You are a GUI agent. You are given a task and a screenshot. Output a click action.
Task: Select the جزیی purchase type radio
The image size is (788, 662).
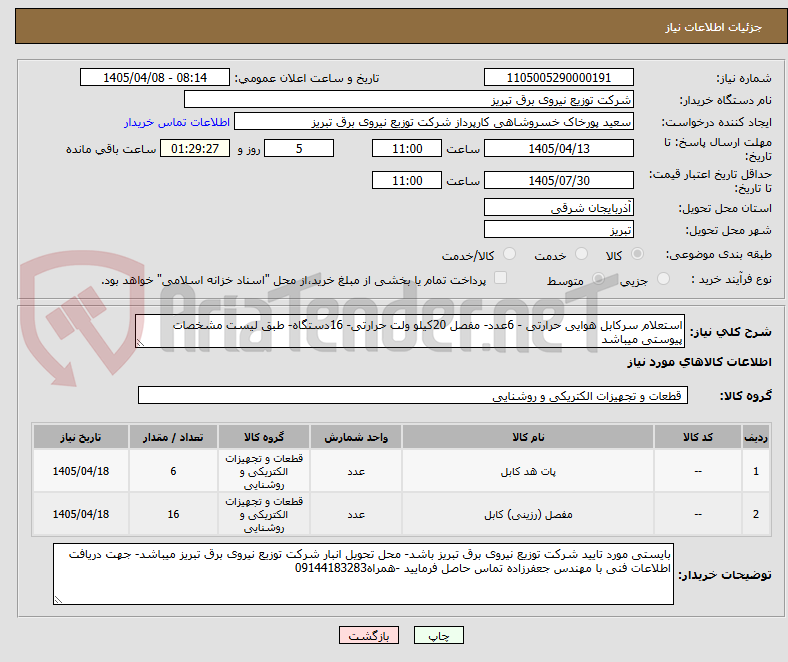click(663, 278)
